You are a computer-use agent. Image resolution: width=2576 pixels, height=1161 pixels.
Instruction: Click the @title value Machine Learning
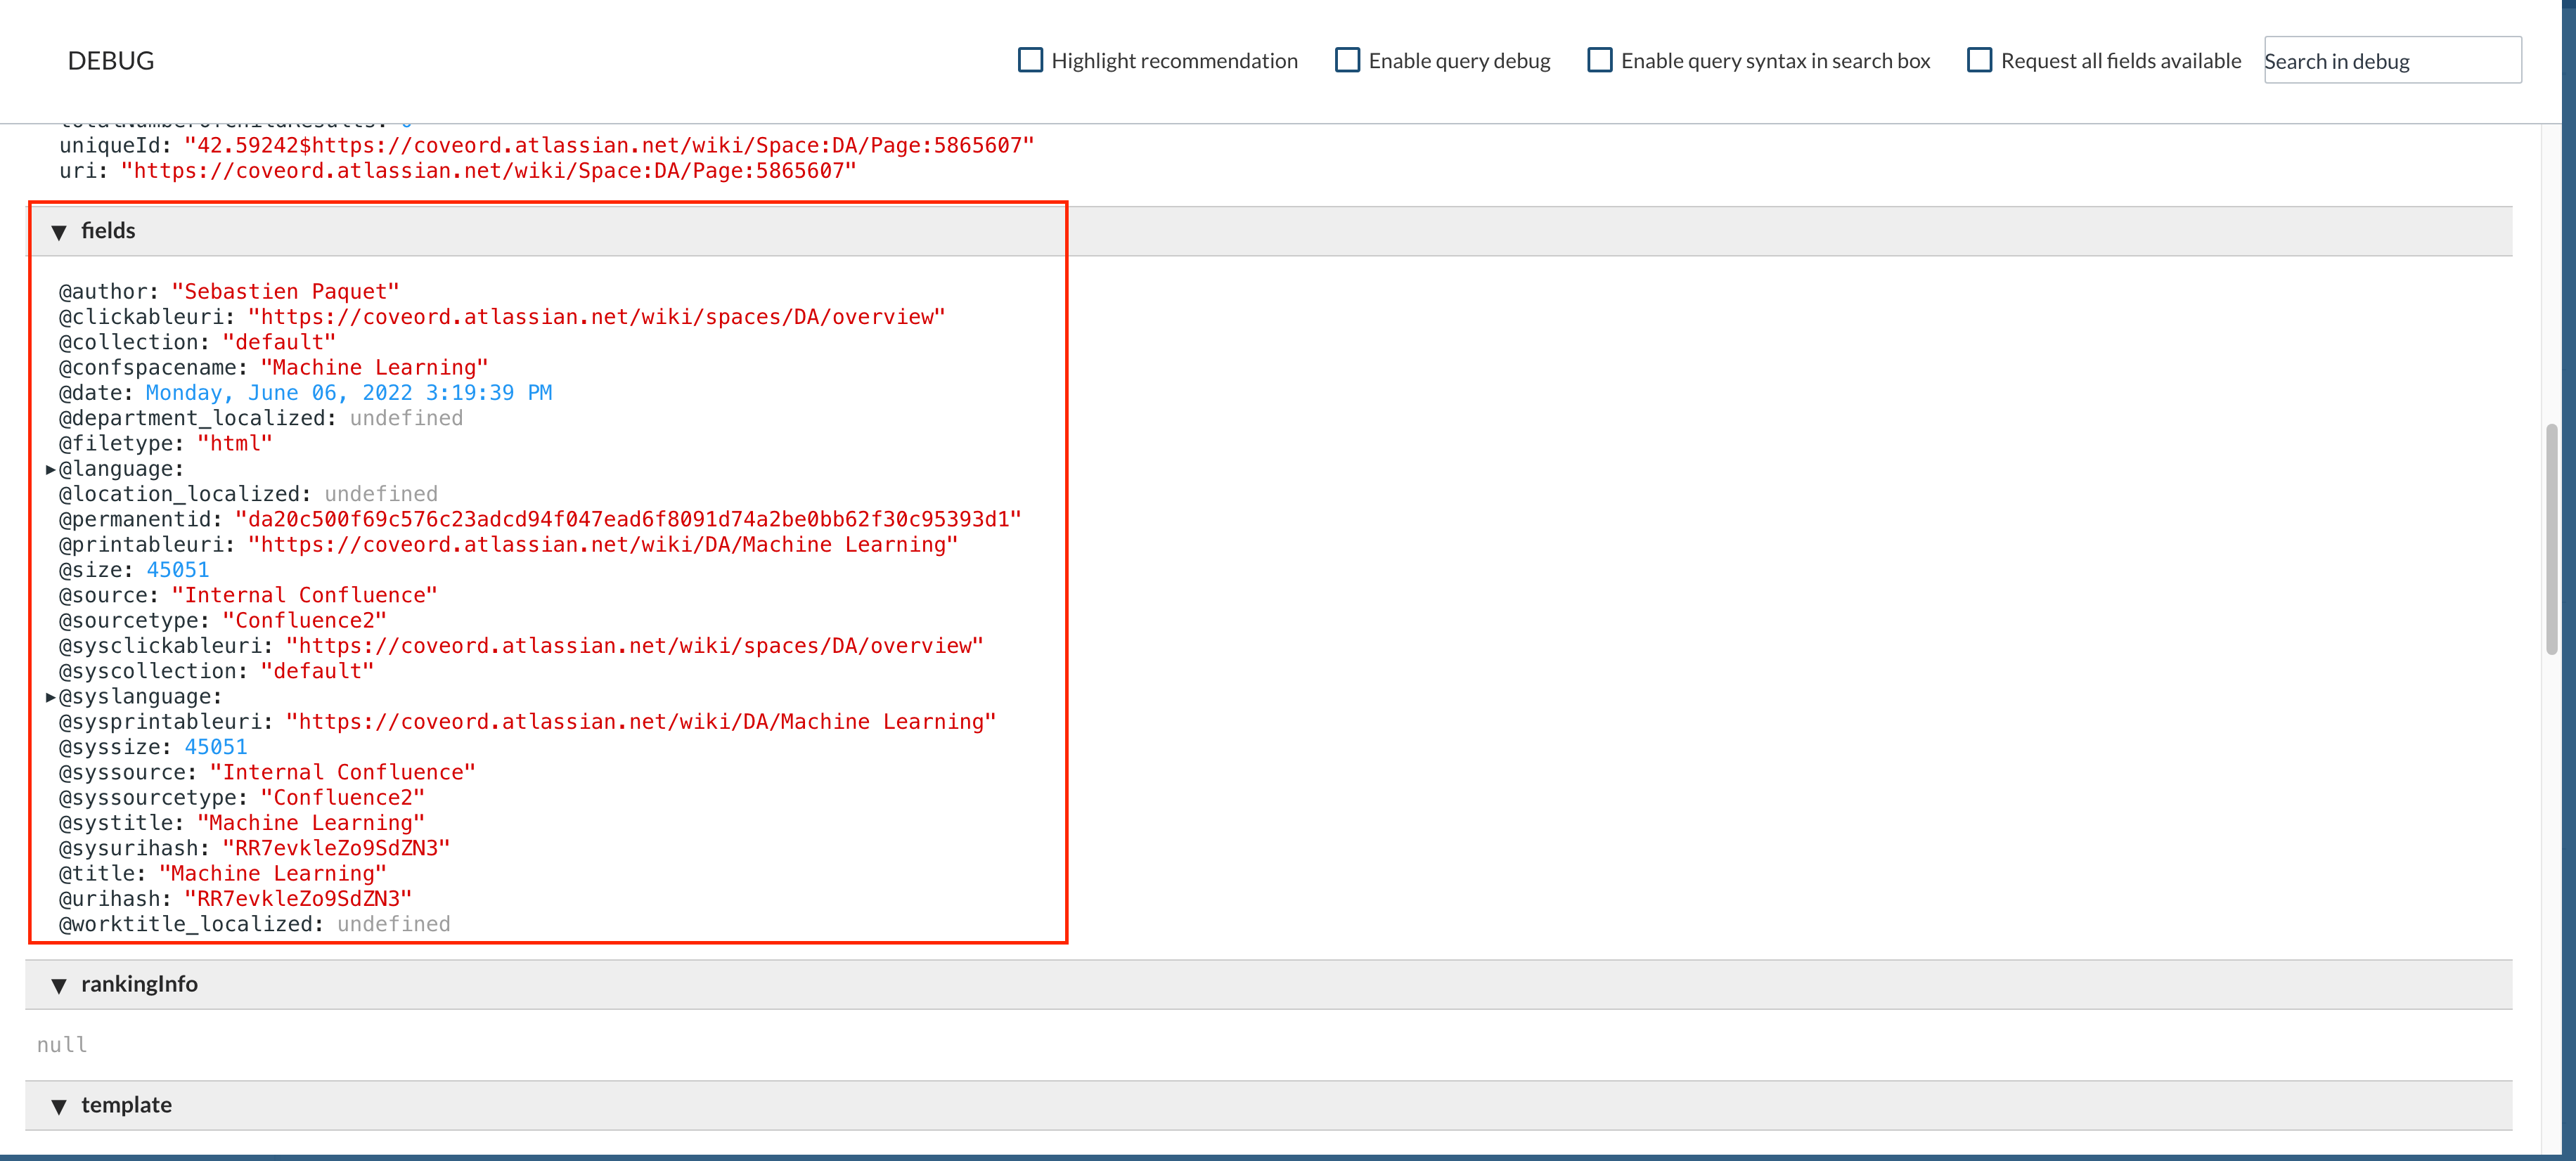tap(273, 874)
